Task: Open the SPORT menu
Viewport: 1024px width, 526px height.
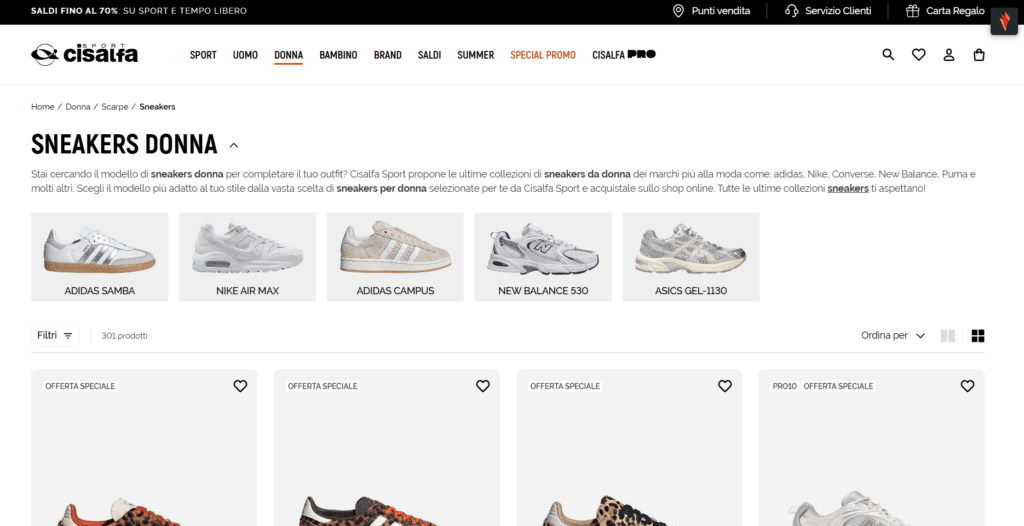Action: [x=203, y=55]
